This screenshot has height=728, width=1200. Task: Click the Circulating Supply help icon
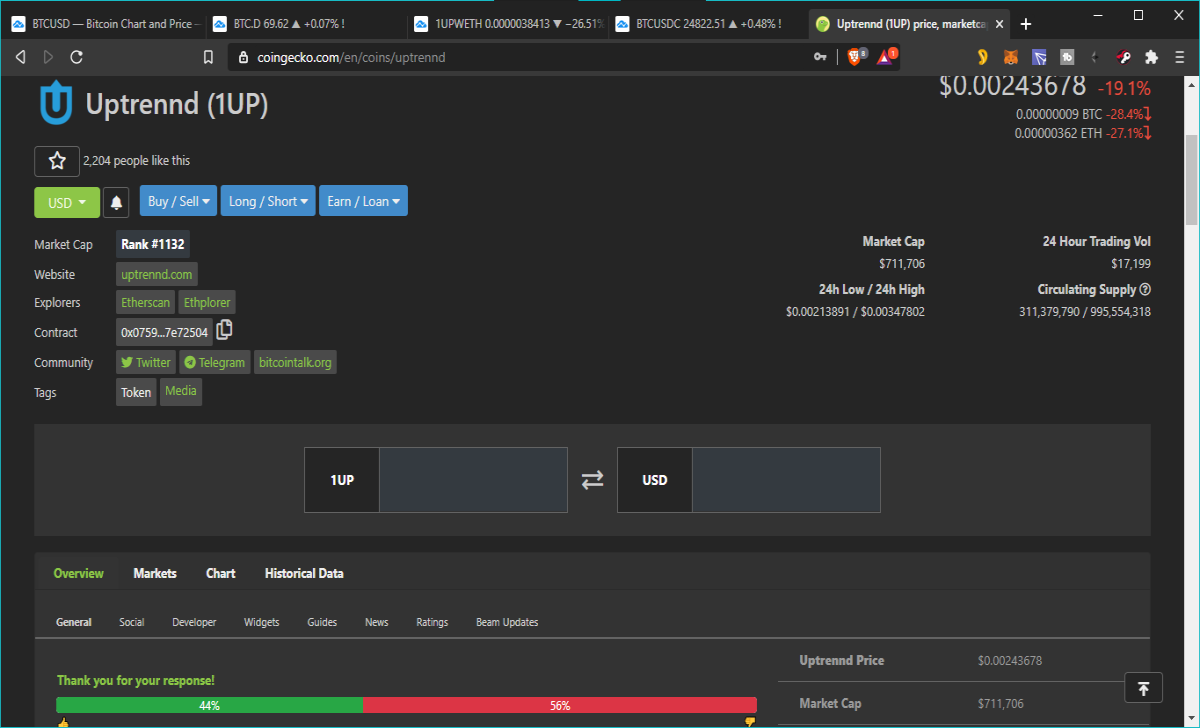[1145, 290]
